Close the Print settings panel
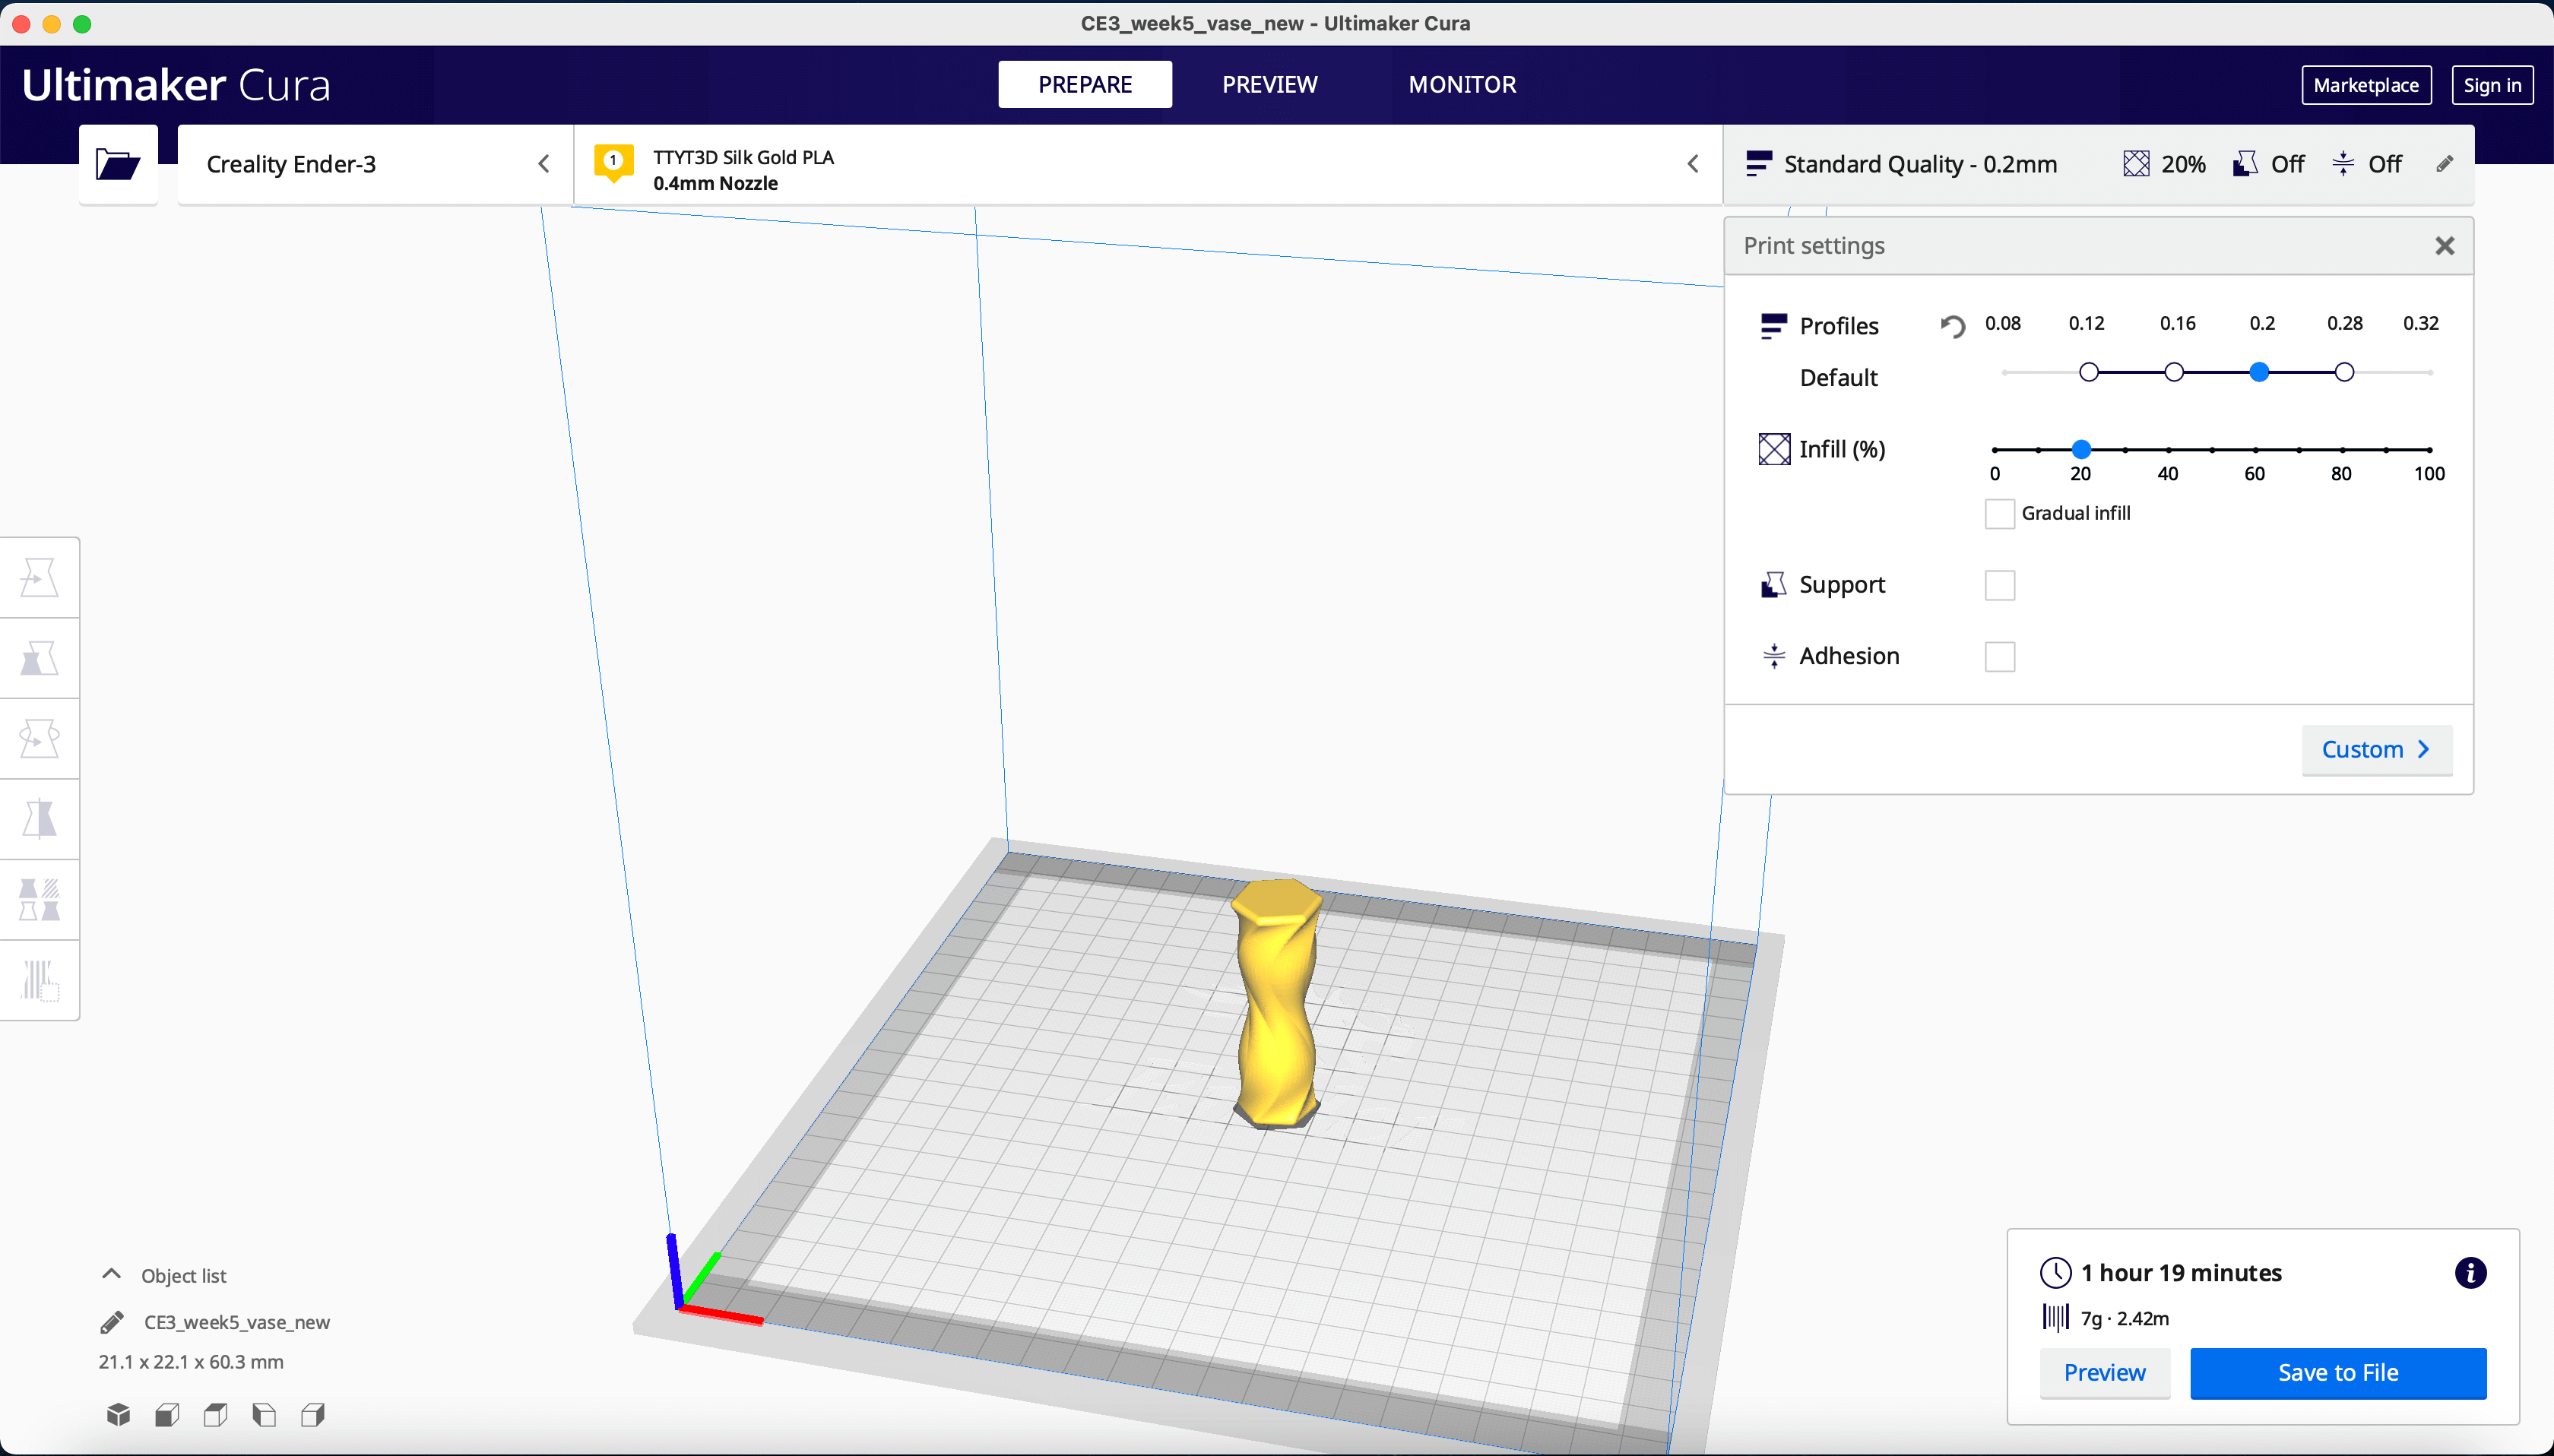Viewport: 2554px width, 1456px height. 2444,246
